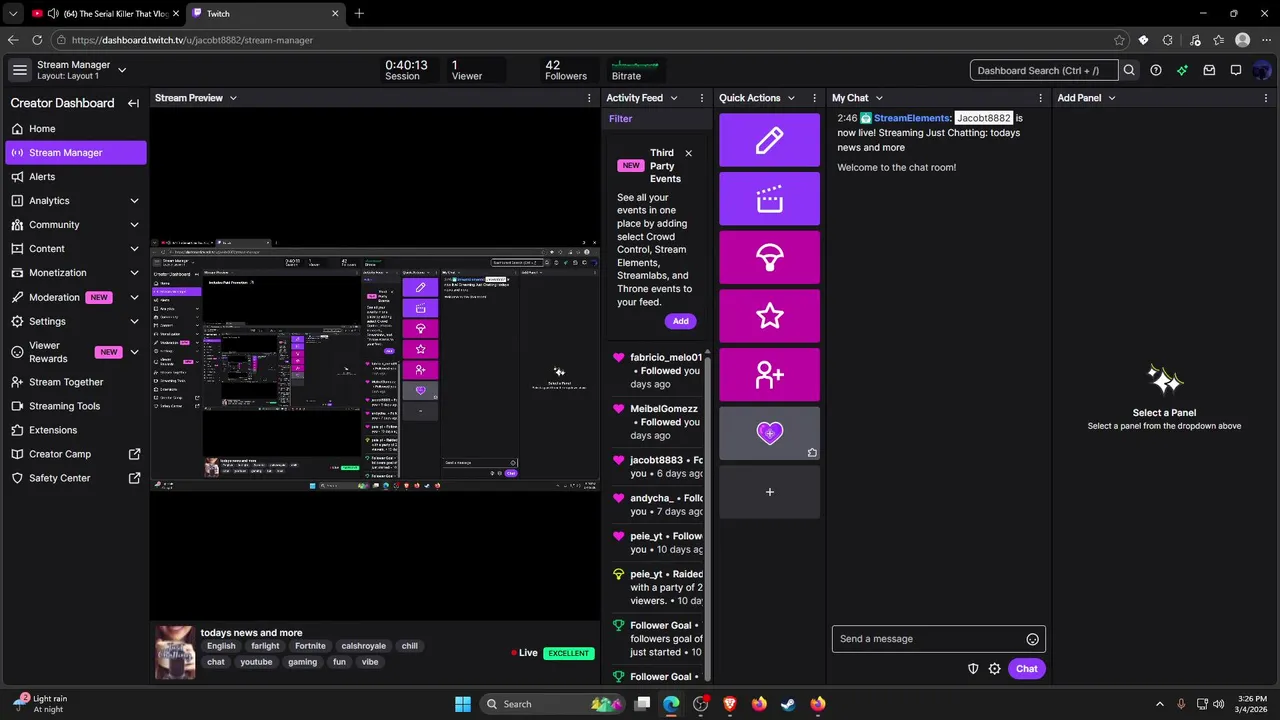Open My Chat panel options menu

point(1041,98)
